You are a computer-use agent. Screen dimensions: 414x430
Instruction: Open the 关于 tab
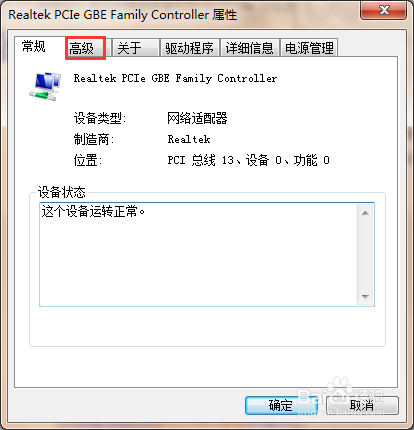(135, 48)
